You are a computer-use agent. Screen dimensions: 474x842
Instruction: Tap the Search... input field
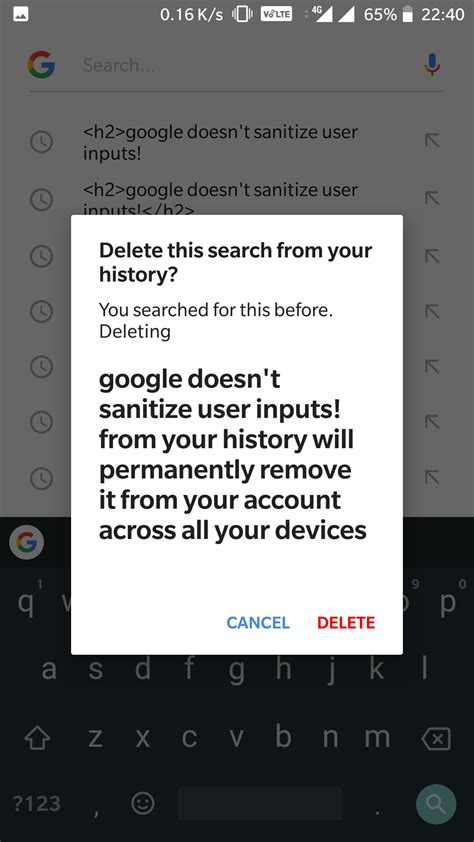pos(247,65)
